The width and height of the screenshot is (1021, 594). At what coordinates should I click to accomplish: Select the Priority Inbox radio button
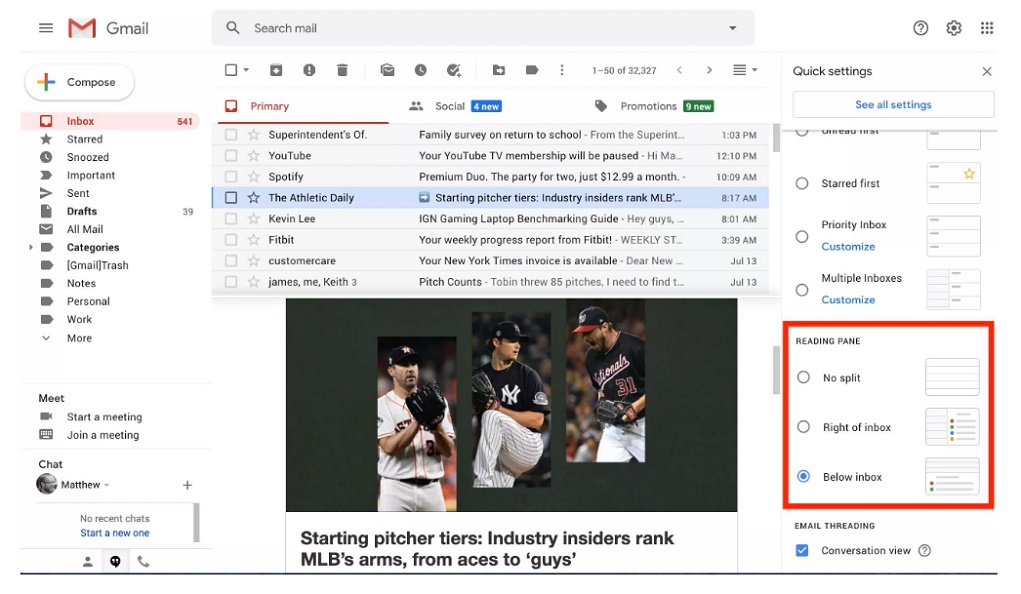click(802, 237)
